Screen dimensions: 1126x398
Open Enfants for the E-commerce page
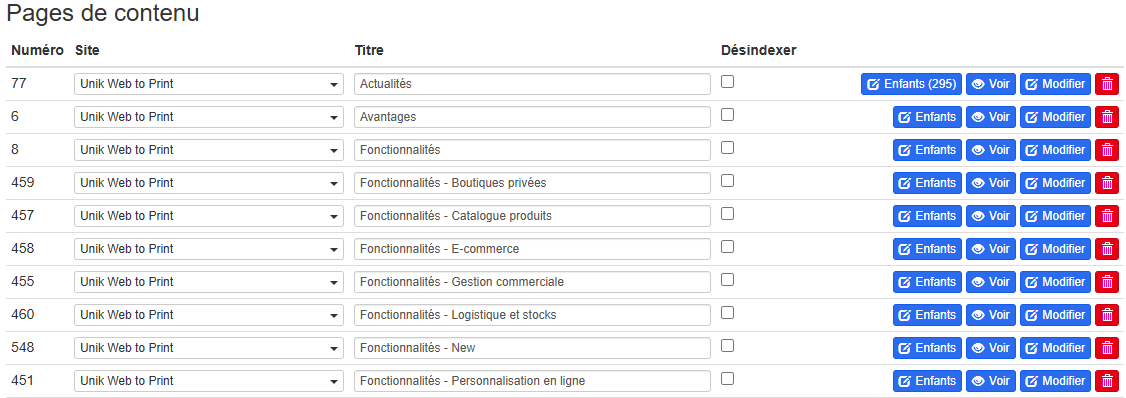pyautogui.click(x=927, y=249)
